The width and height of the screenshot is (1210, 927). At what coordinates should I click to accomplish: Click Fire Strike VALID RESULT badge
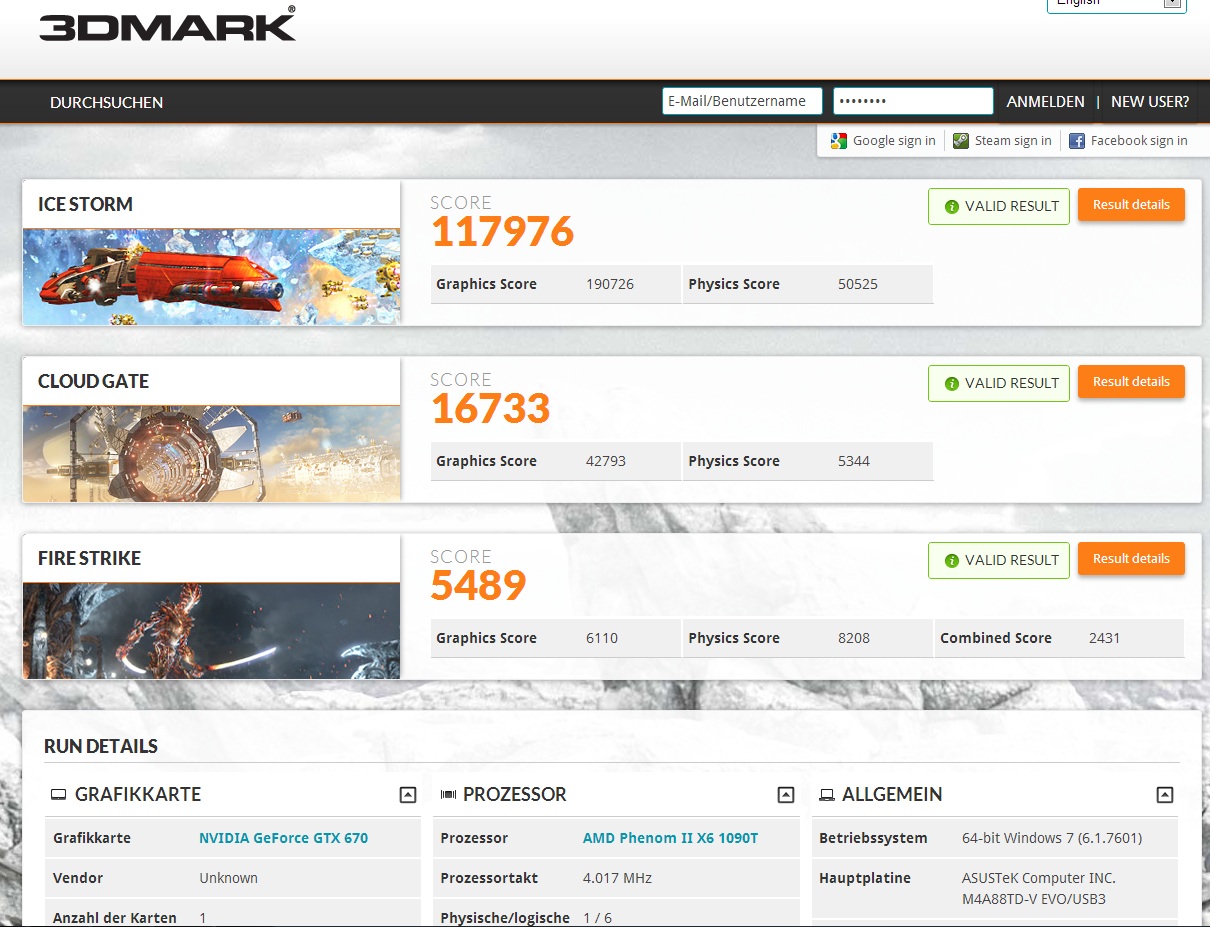click(x=999, y=560)
